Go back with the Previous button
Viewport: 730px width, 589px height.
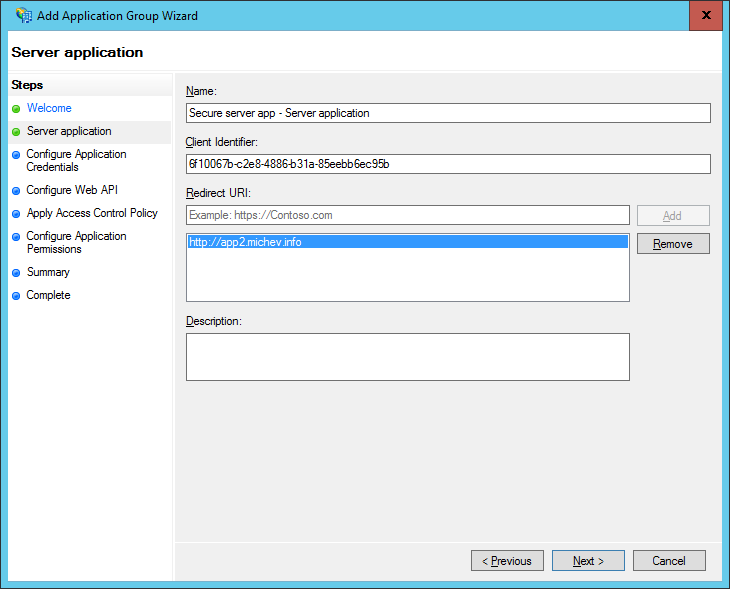(x=507, y=561)
